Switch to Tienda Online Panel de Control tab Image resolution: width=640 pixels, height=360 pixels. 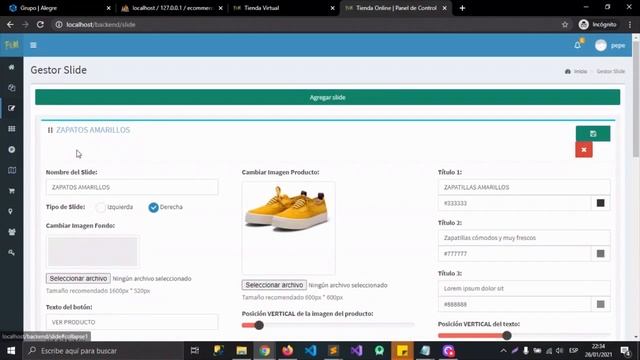pos(395,8)
